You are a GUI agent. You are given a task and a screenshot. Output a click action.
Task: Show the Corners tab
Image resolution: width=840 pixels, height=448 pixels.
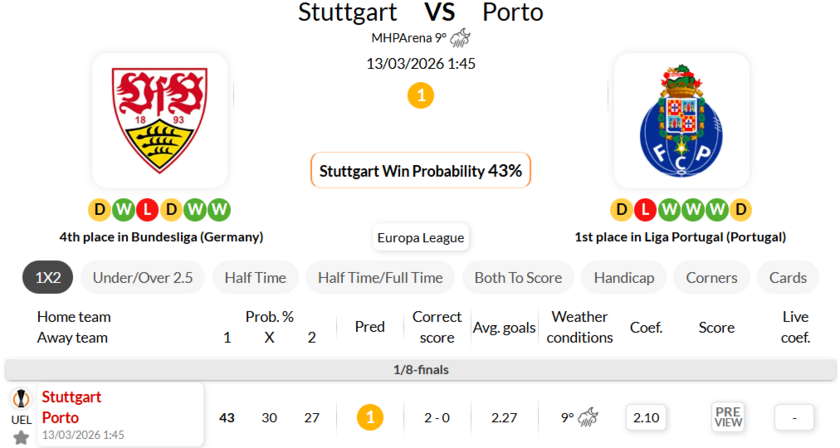[712, 277]
